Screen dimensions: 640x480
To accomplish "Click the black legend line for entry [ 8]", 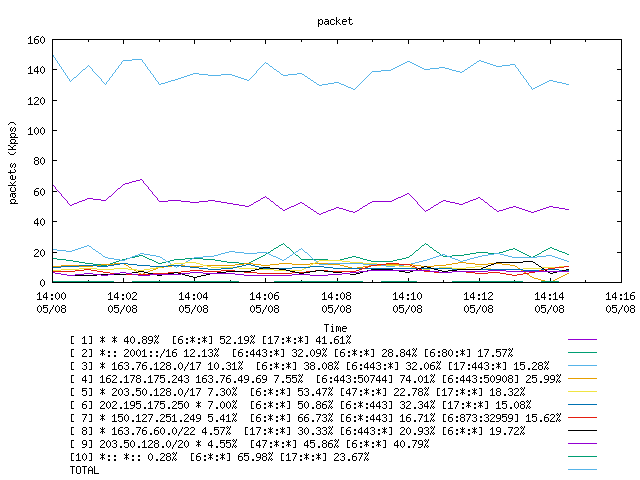I will [582, 431].
